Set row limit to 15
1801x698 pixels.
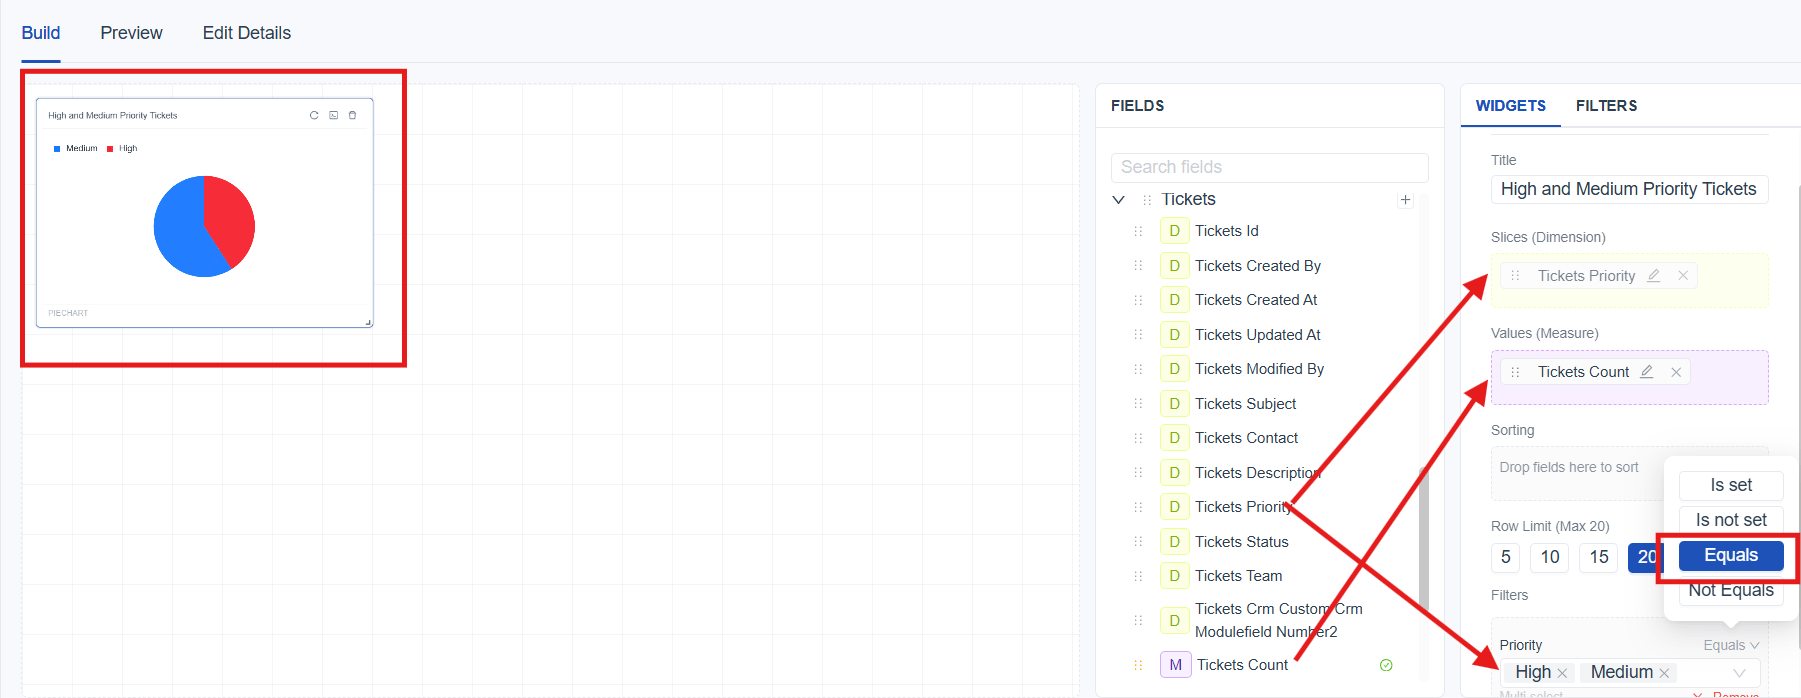[1599, 557]
